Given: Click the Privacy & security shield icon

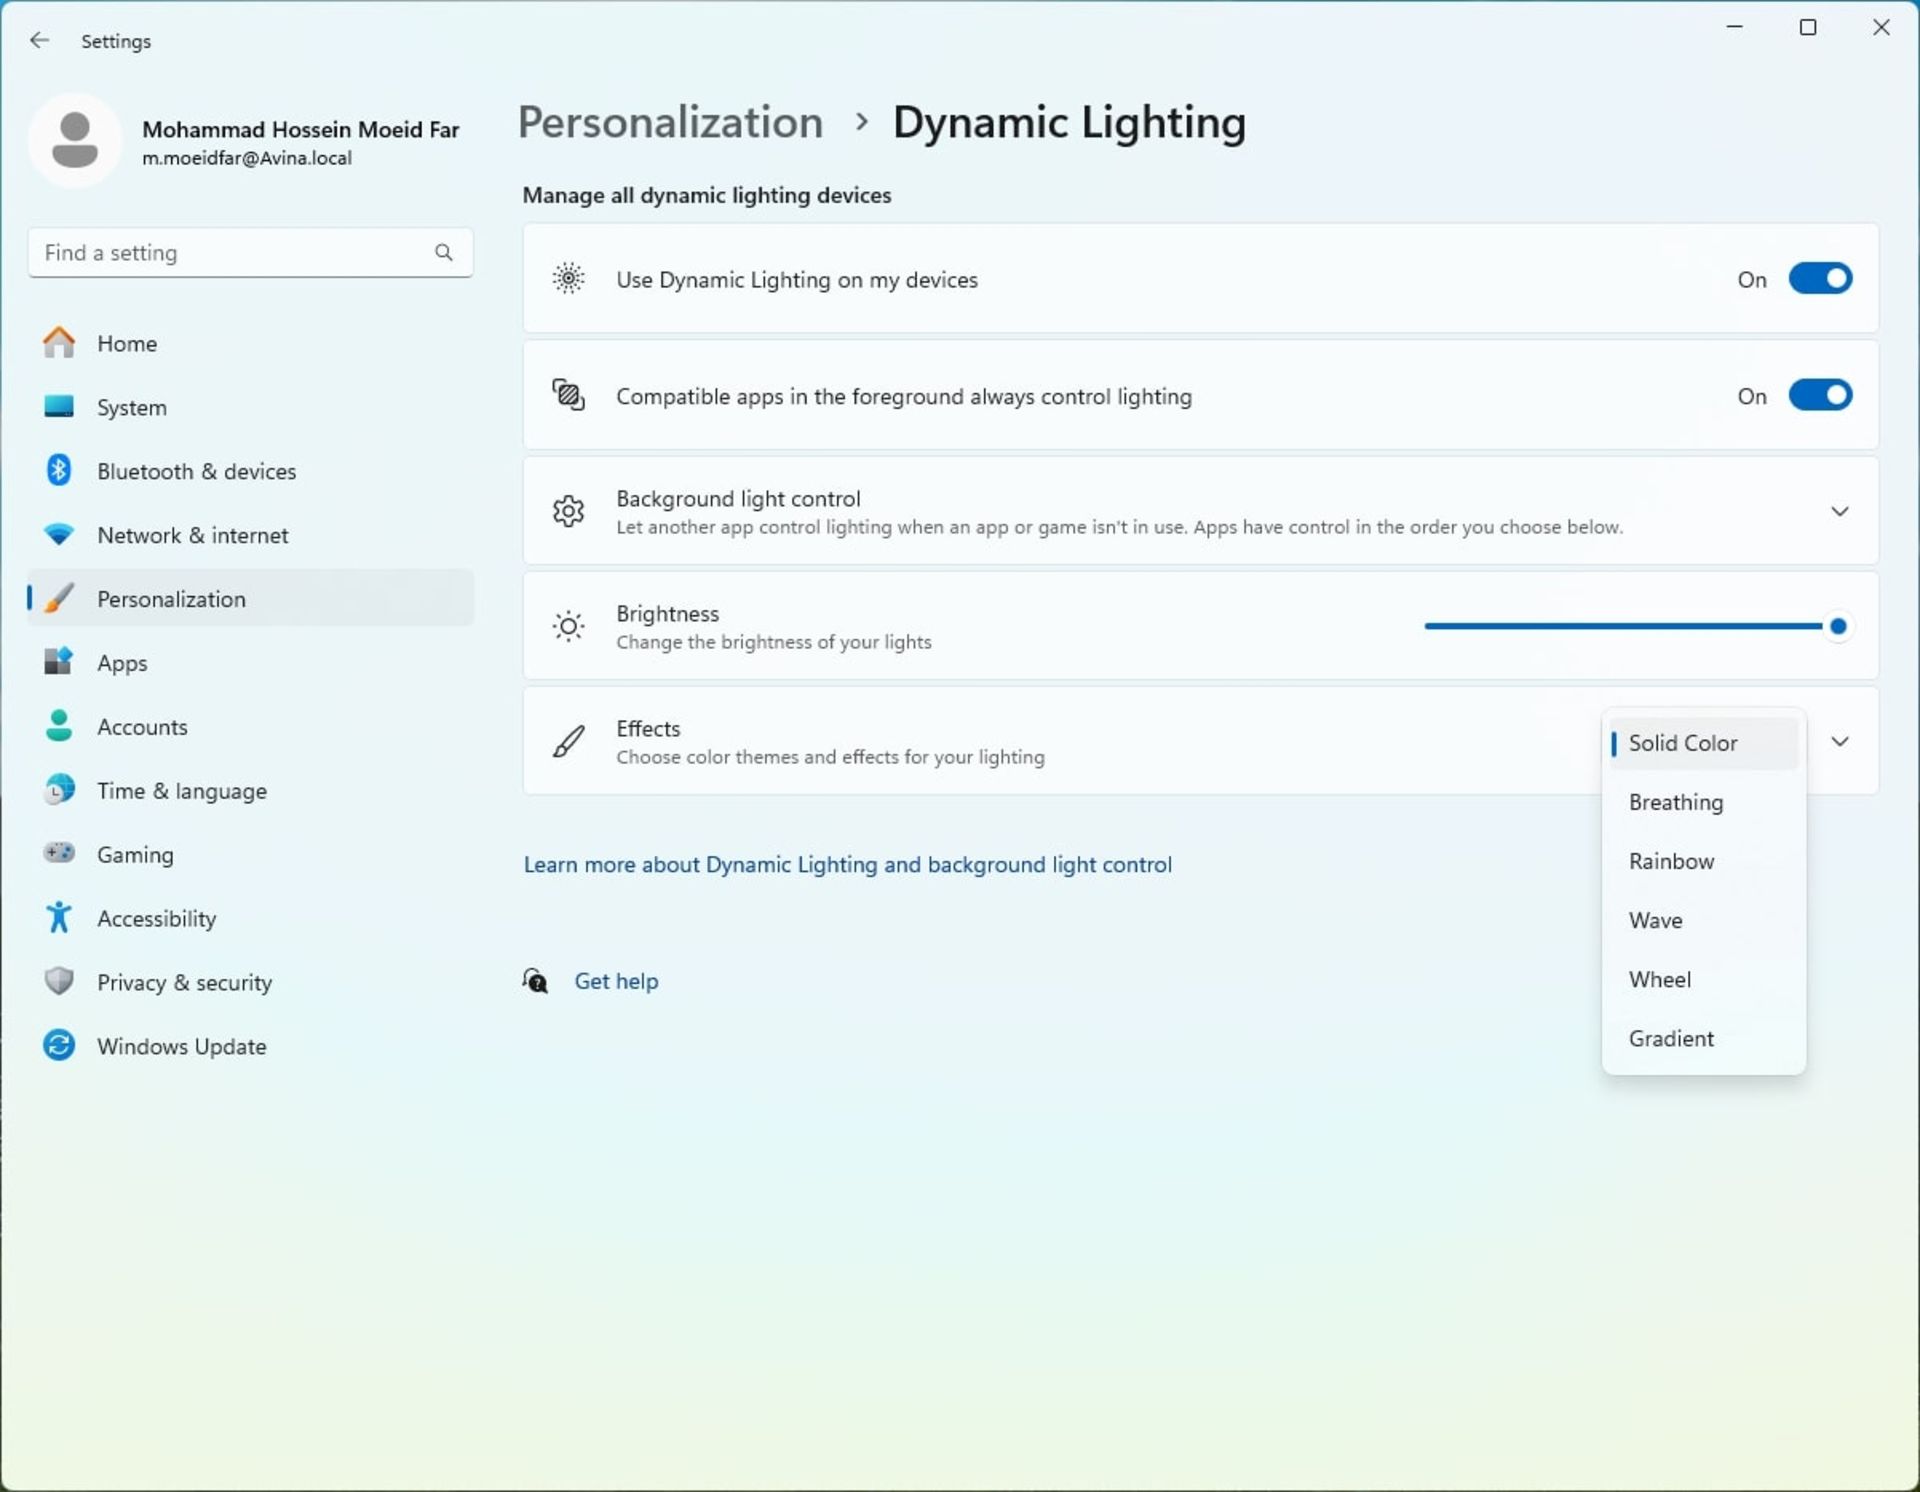Looking at the screenshot, I should point(59,981).
